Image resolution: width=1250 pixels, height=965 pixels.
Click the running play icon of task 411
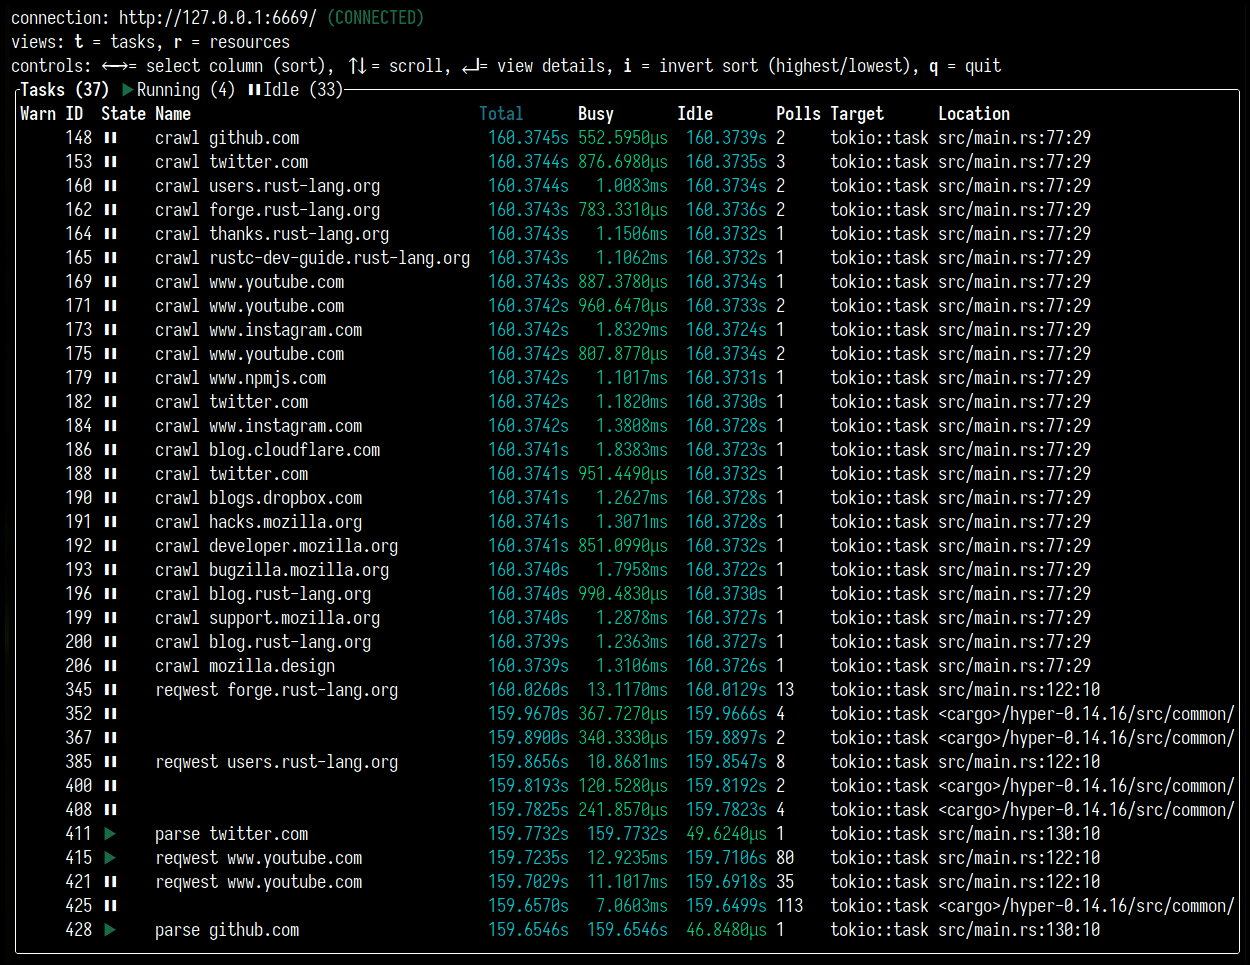110,834
